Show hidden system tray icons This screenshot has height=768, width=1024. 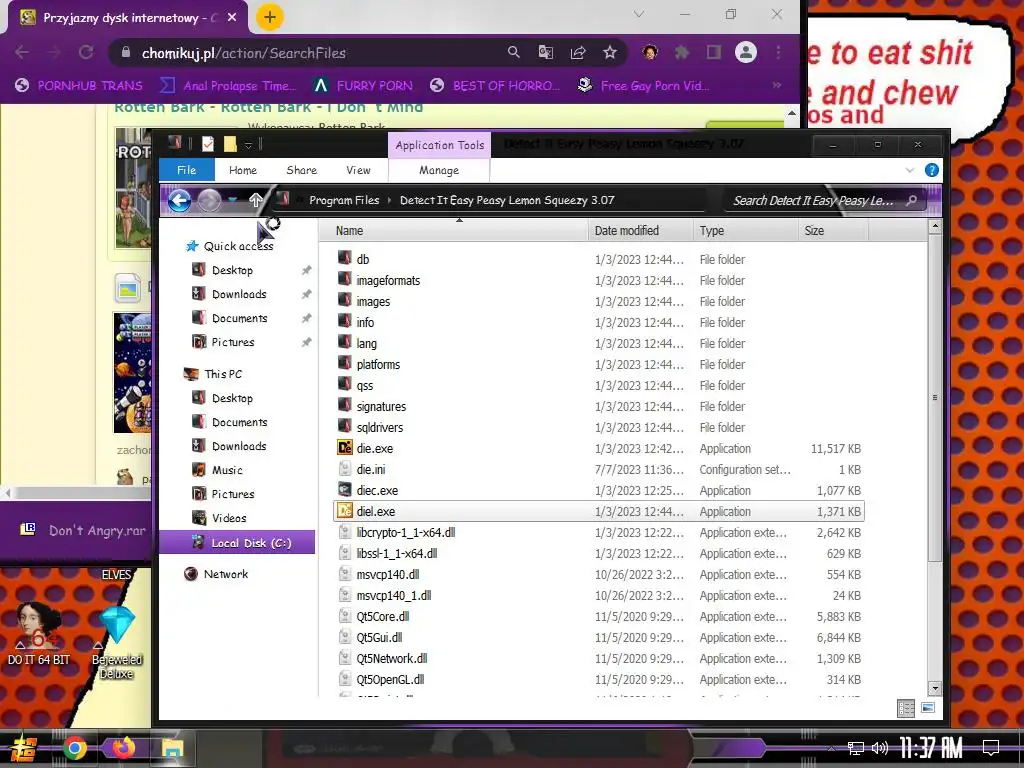831,748
